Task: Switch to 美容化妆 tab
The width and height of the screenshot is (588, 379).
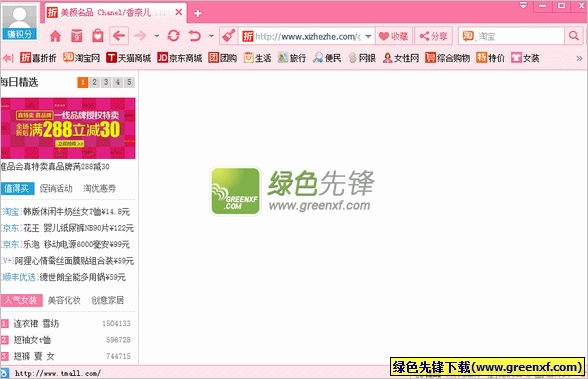Action: (x=64, y=300)
